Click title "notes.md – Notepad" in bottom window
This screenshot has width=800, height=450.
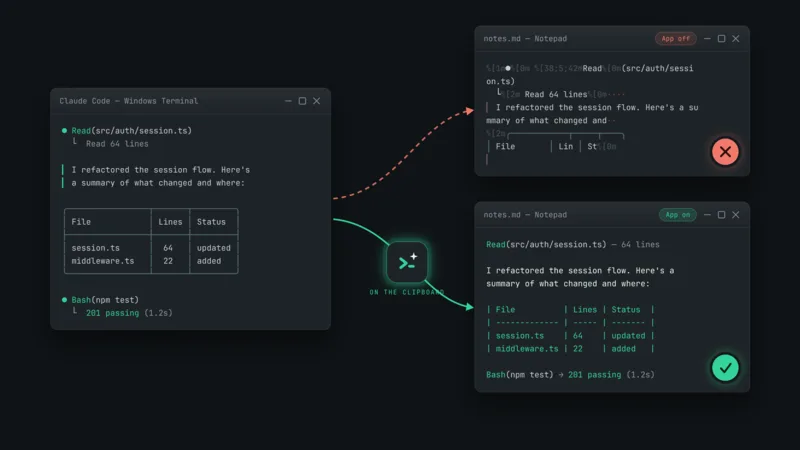[x=525, y=215]
